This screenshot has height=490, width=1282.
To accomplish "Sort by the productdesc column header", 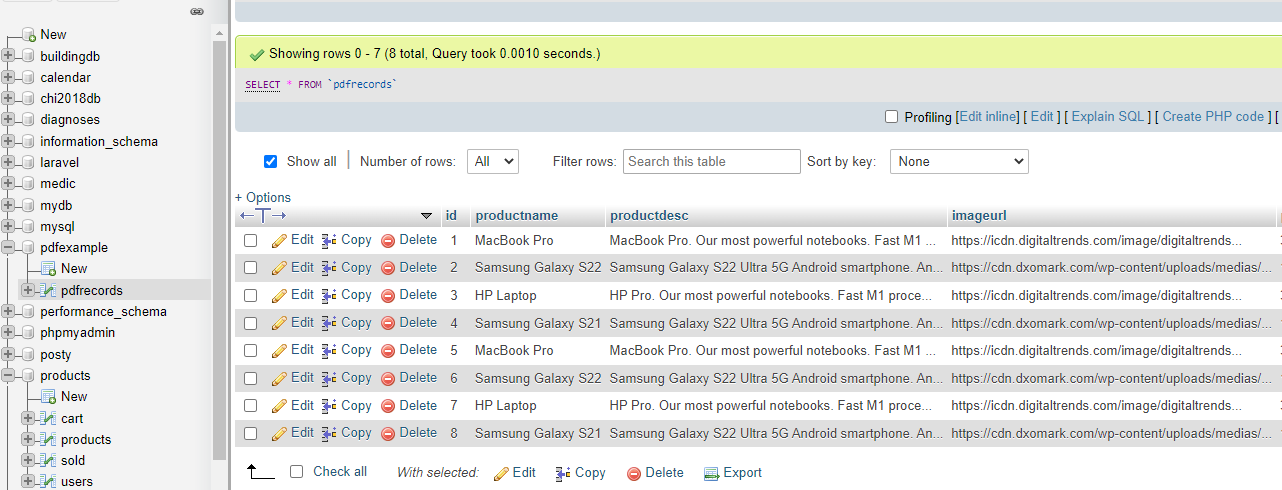I will [649, 215].
